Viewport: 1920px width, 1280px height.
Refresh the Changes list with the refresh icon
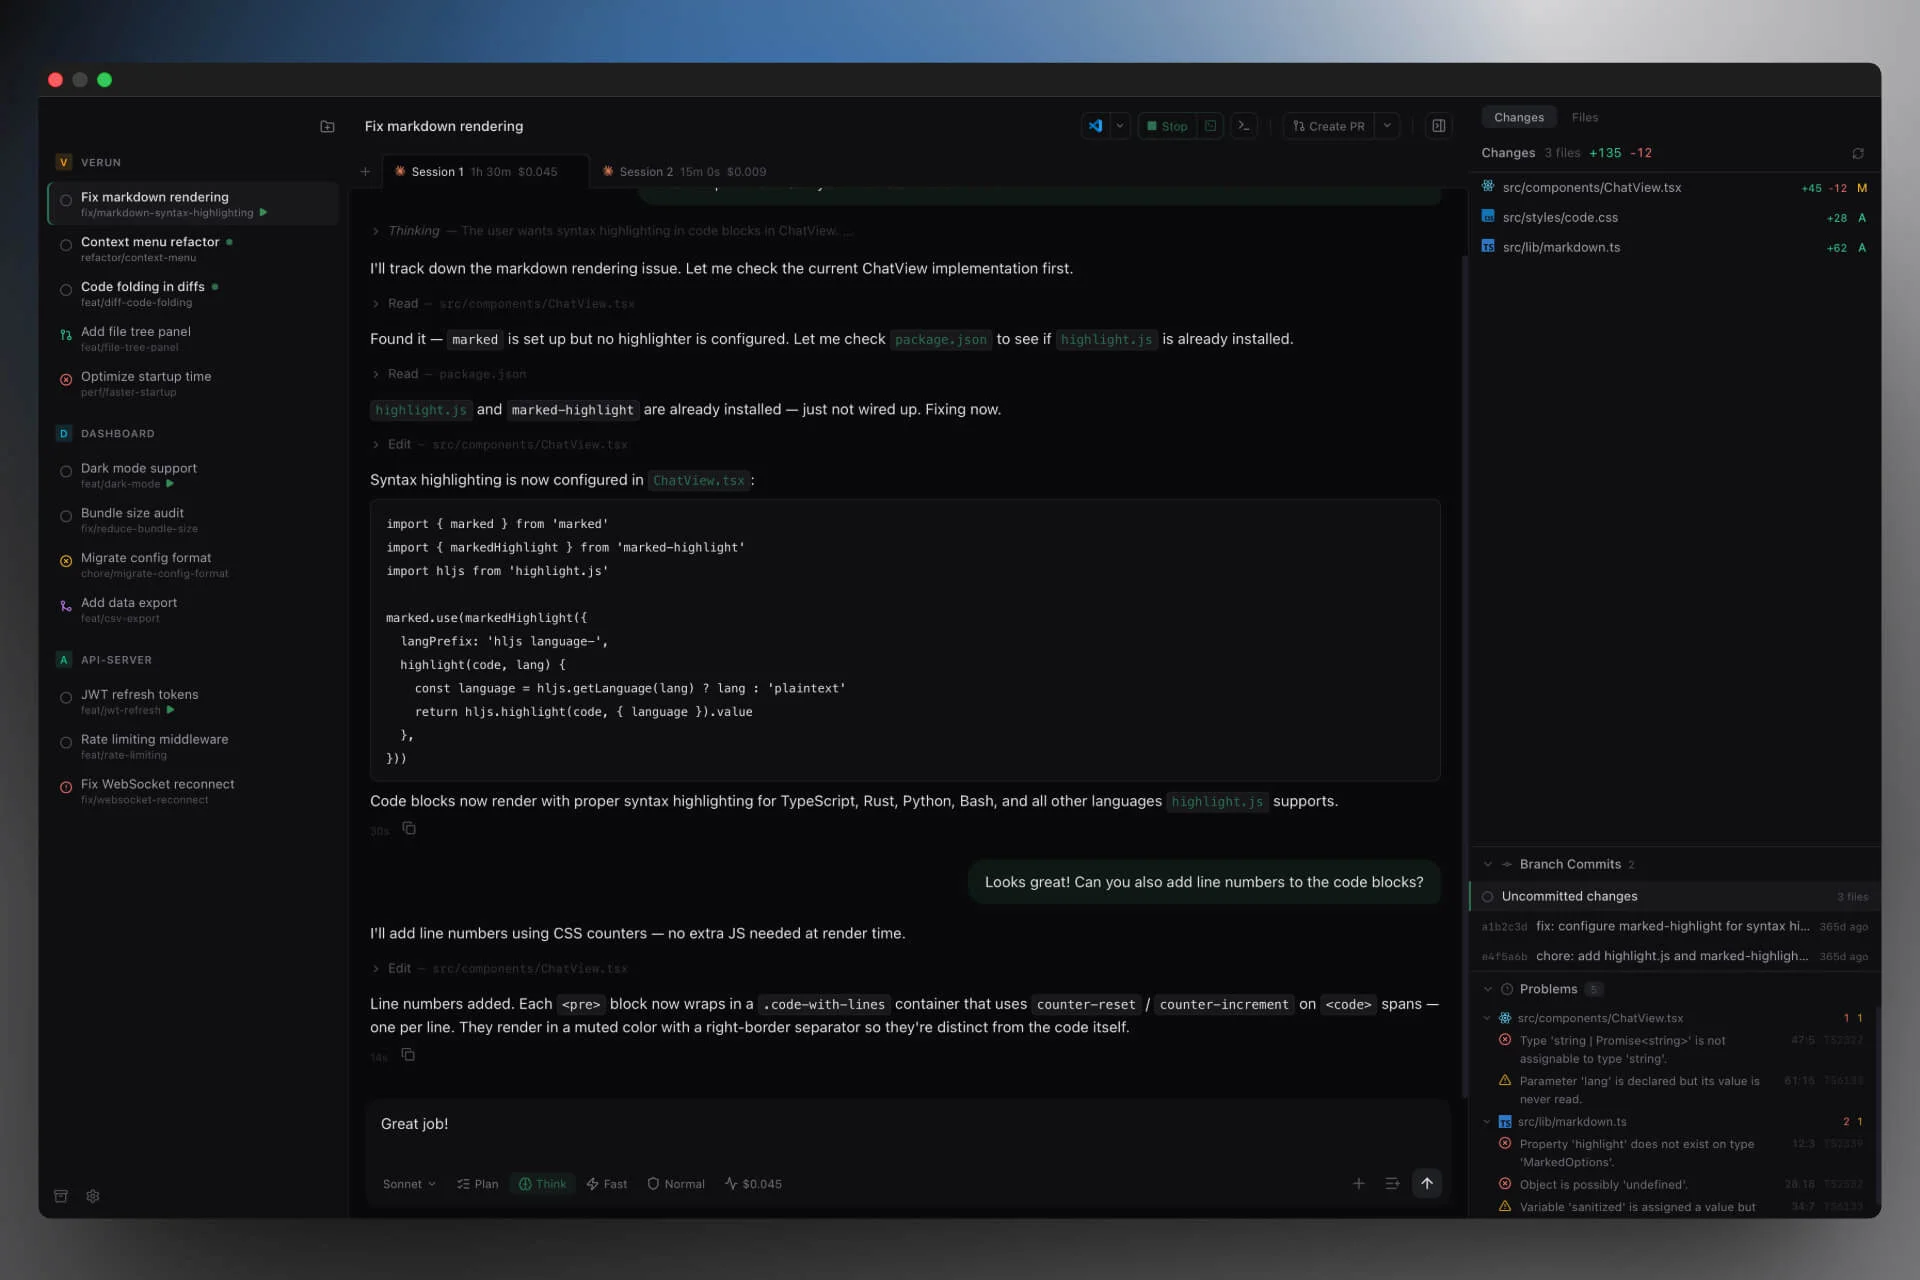(x=1858, y=153)
